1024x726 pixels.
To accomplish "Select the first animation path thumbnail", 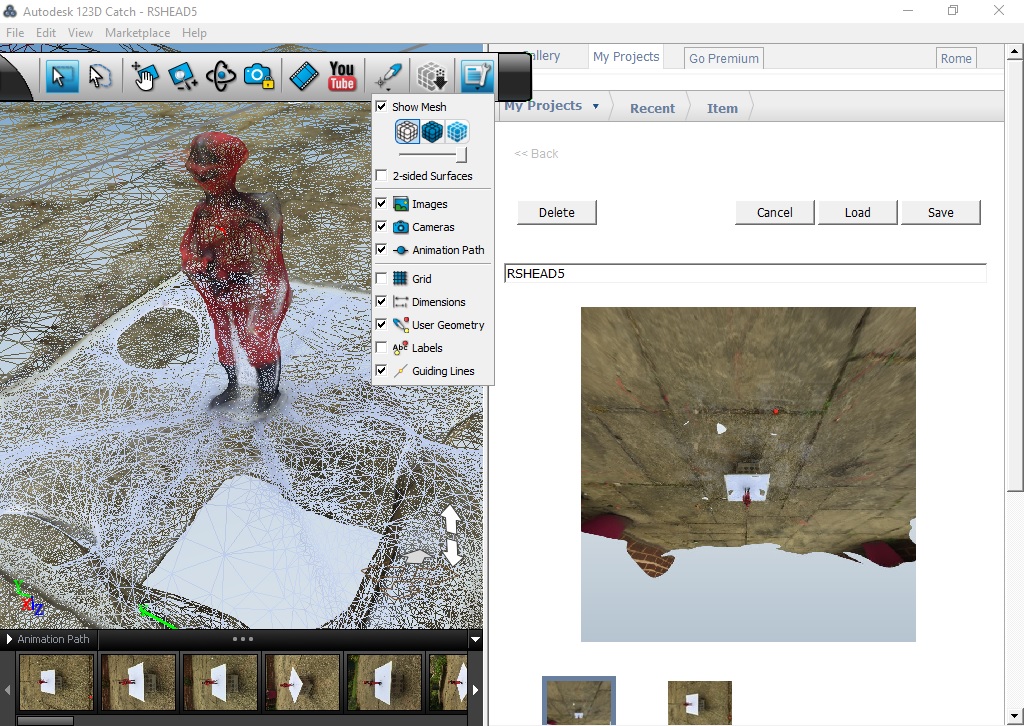I will pyautogui.click(x=56, y=682).
